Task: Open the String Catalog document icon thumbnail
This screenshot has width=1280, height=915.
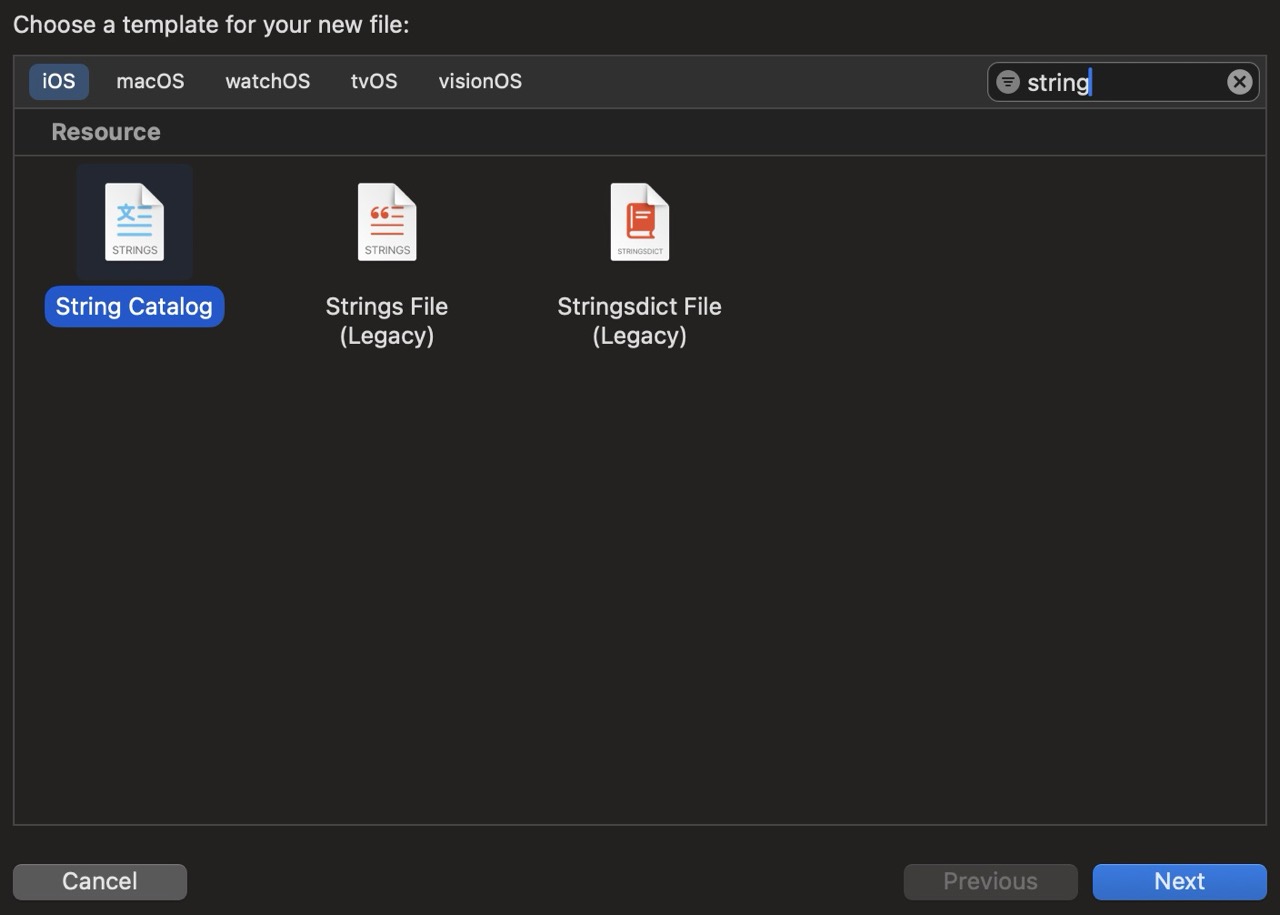Action: 134,221
